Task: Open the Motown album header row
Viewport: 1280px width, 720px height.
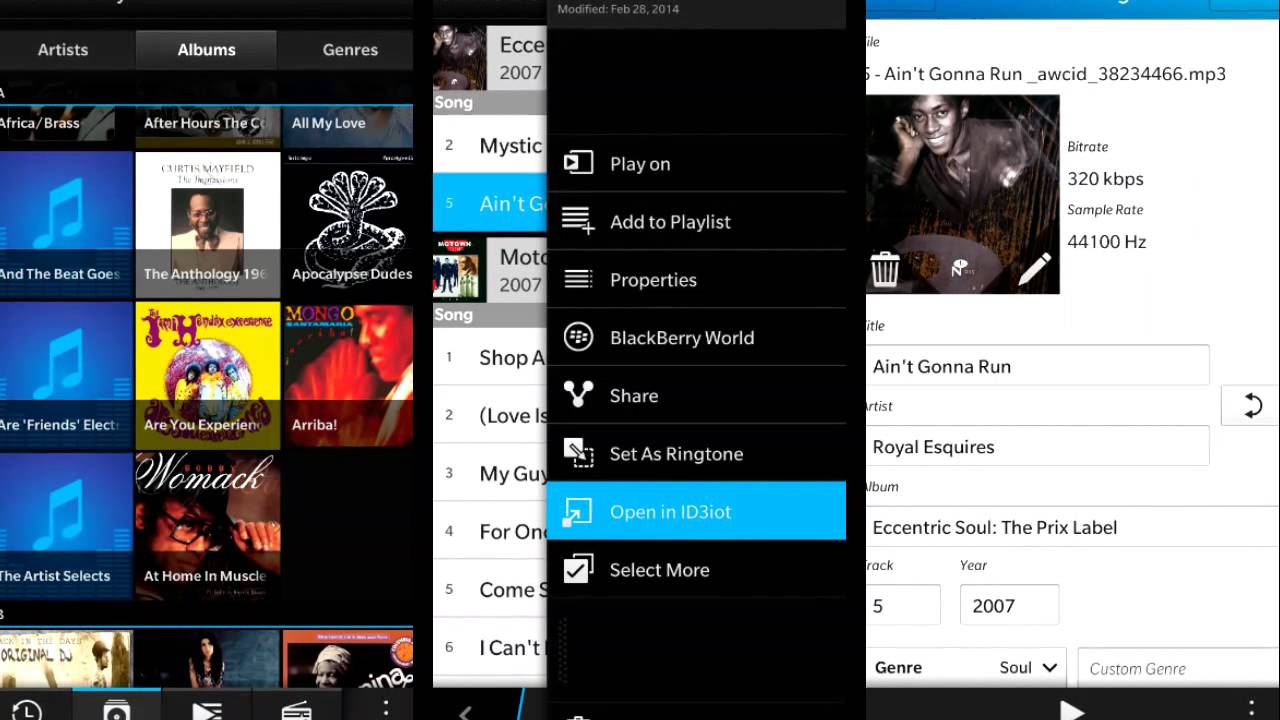Action: 490,270
